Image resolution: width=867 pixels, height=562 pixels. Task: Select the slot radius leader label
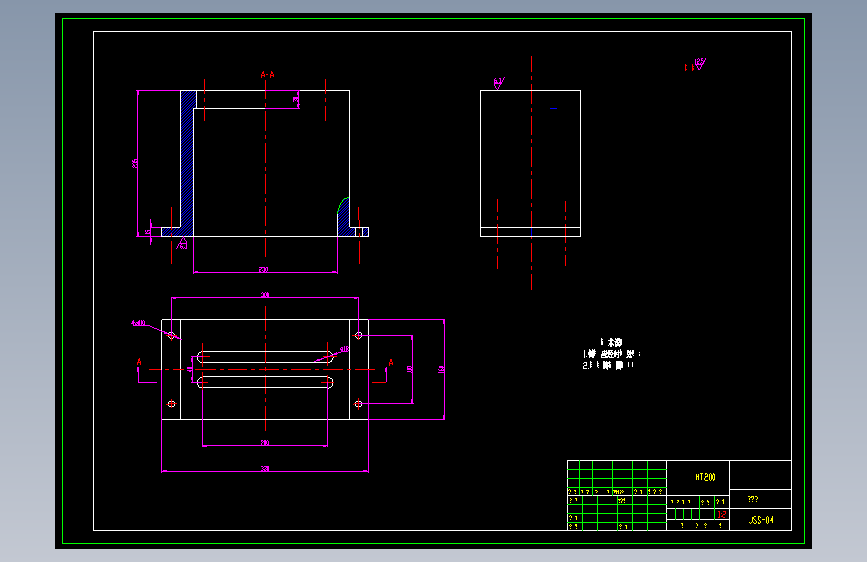344,349
